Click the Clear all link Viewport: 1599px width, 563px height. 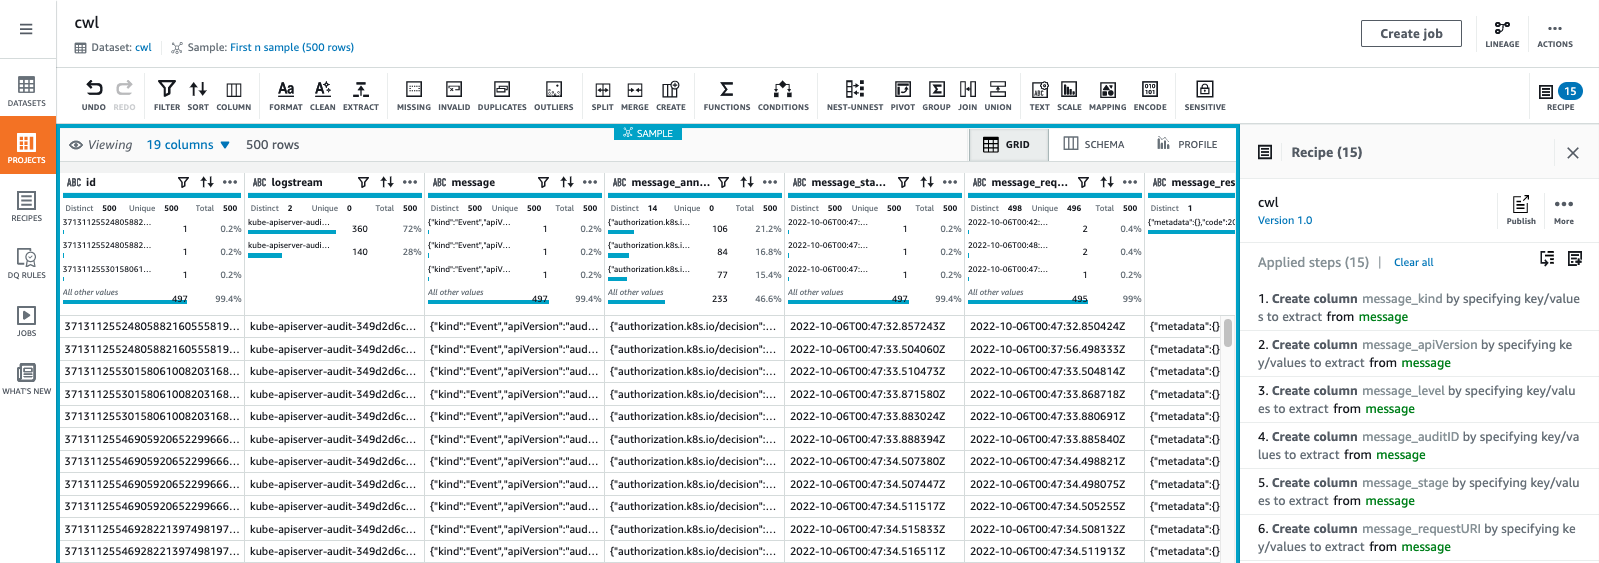pos(1413,262)
